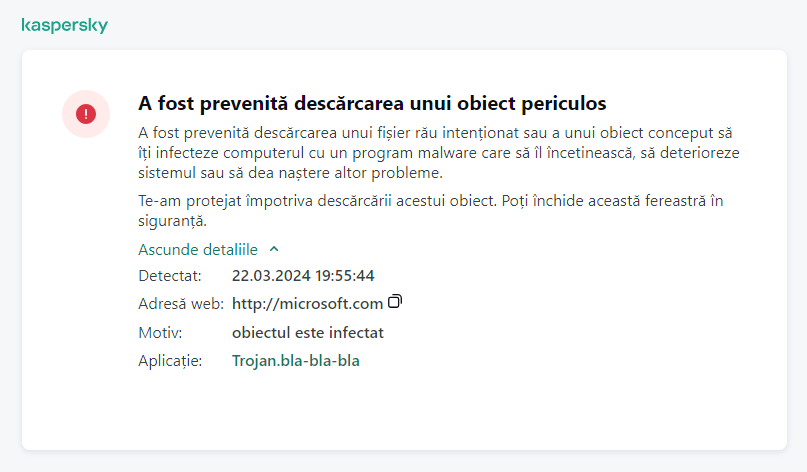Collapse details using the chevron arrow
Viewport: 807px width, 472px height.
point(275,250)
